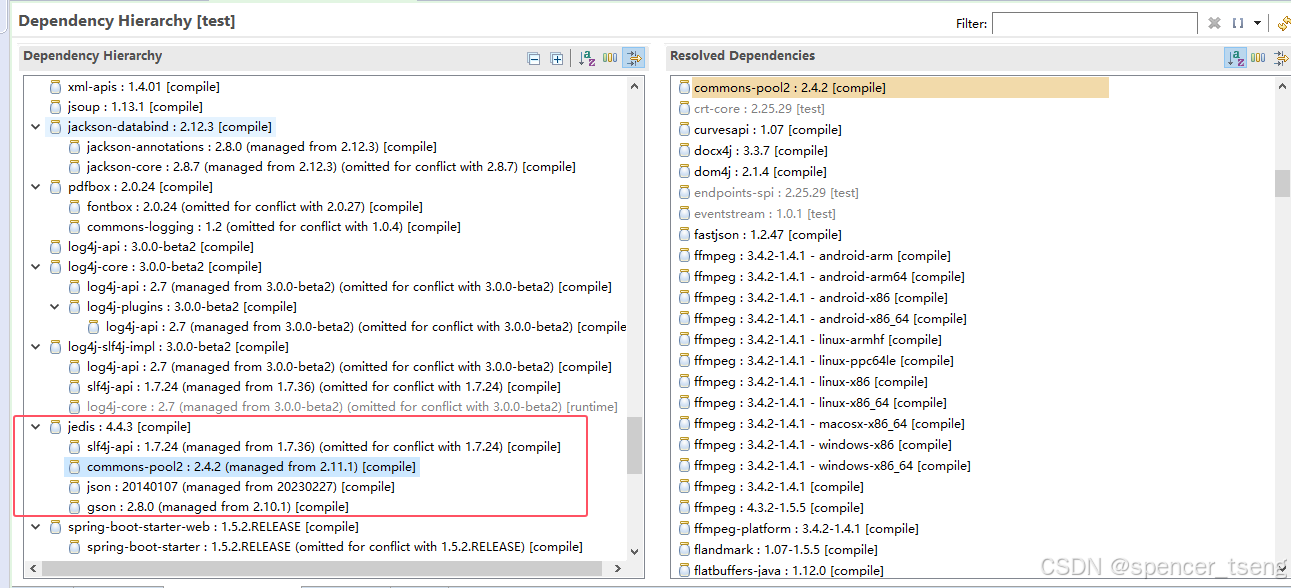Clear the Filter field with the X icon
The height and width of the screenshot is (588, 1291).
coord(1214,23)
